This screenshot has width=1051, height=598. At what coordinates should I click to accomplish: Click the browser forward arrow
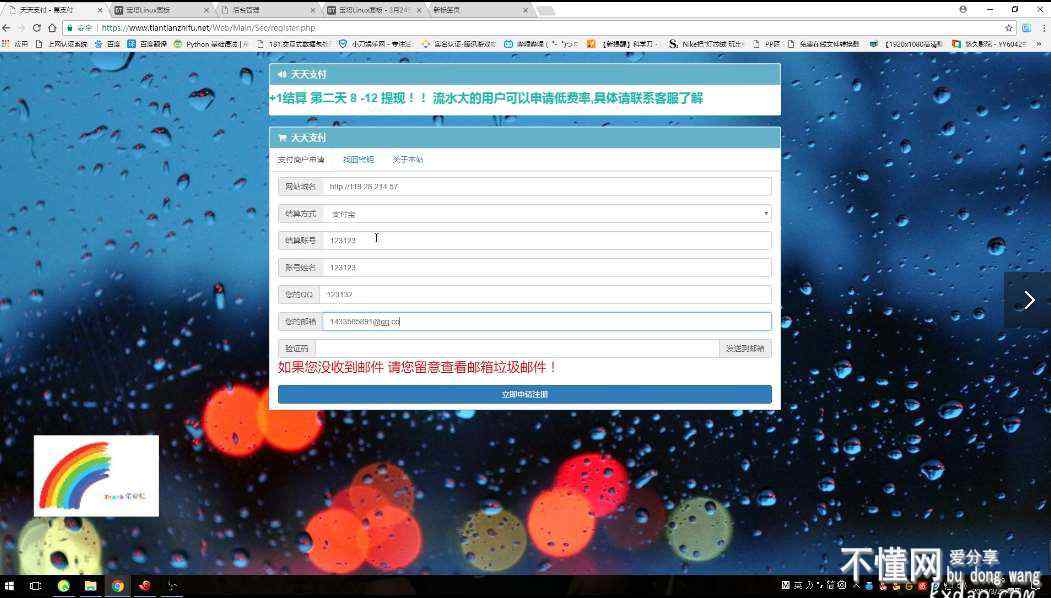(x=21, y=27)
